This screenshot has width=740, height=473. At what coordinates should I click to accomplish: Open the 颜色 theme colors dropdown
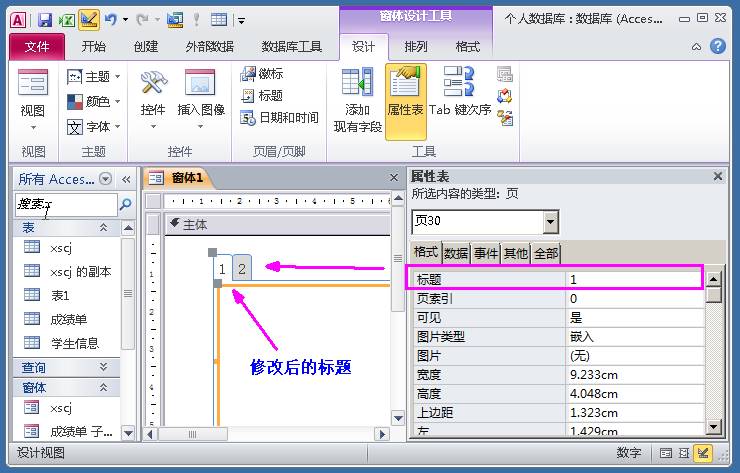(x=93, y=101)
